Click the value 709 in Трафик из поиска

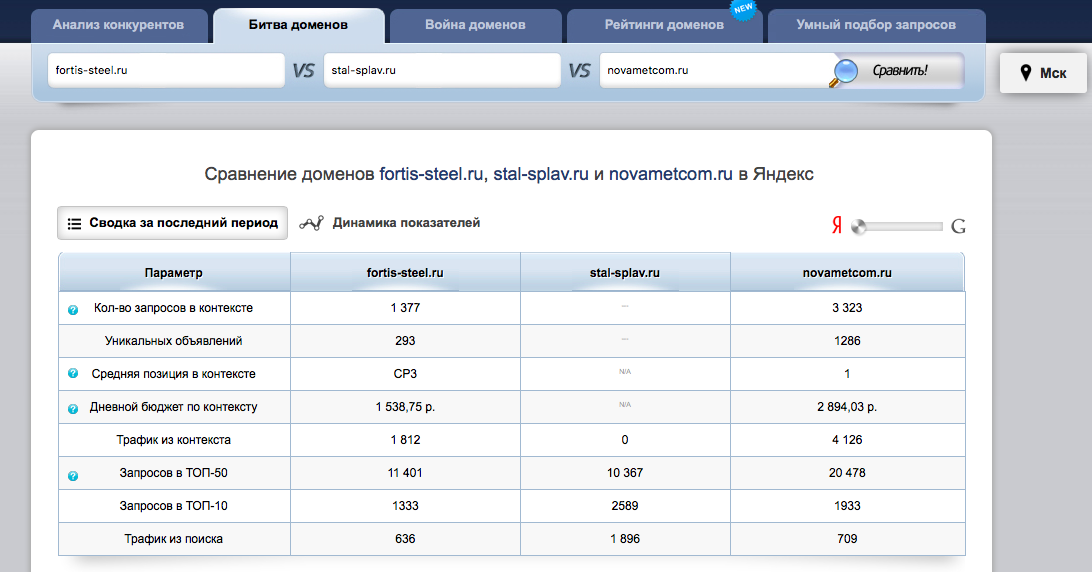(847, 539)
